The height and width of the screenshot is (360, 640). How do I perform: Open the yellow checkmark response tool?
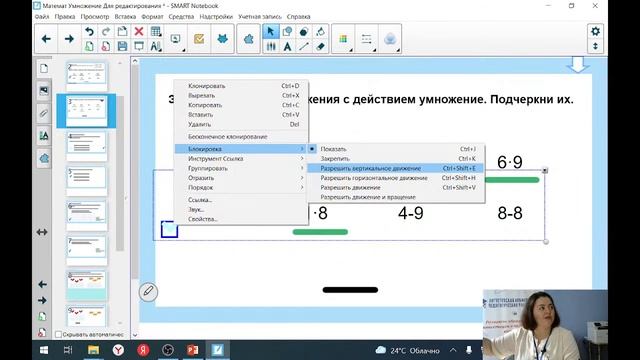[199, 39]
